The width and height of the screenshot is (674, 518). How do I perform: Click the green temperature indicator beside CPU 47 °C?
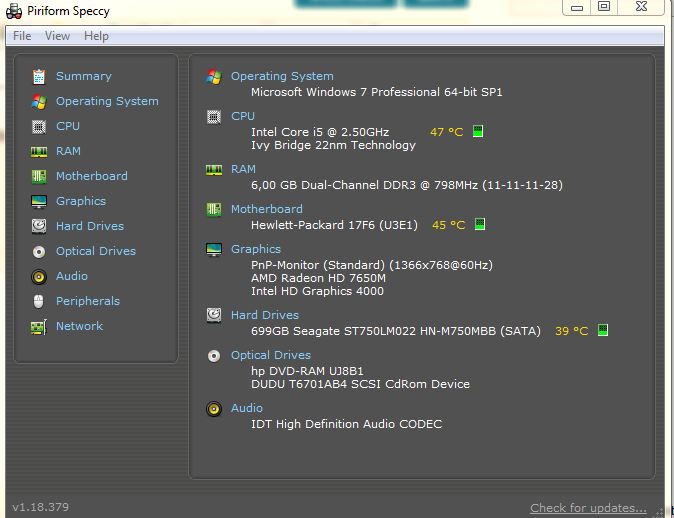click(478, 131)
